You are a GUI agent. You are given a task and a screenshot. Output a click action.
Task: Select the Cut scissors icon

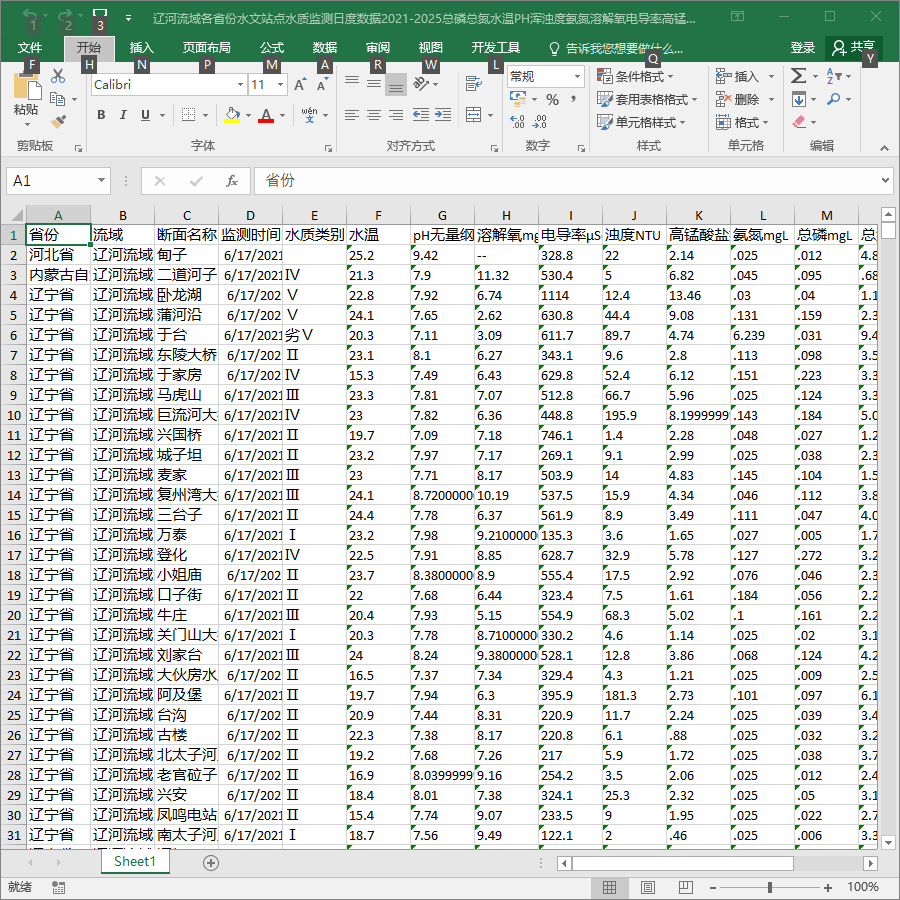[x=58, y=76]
